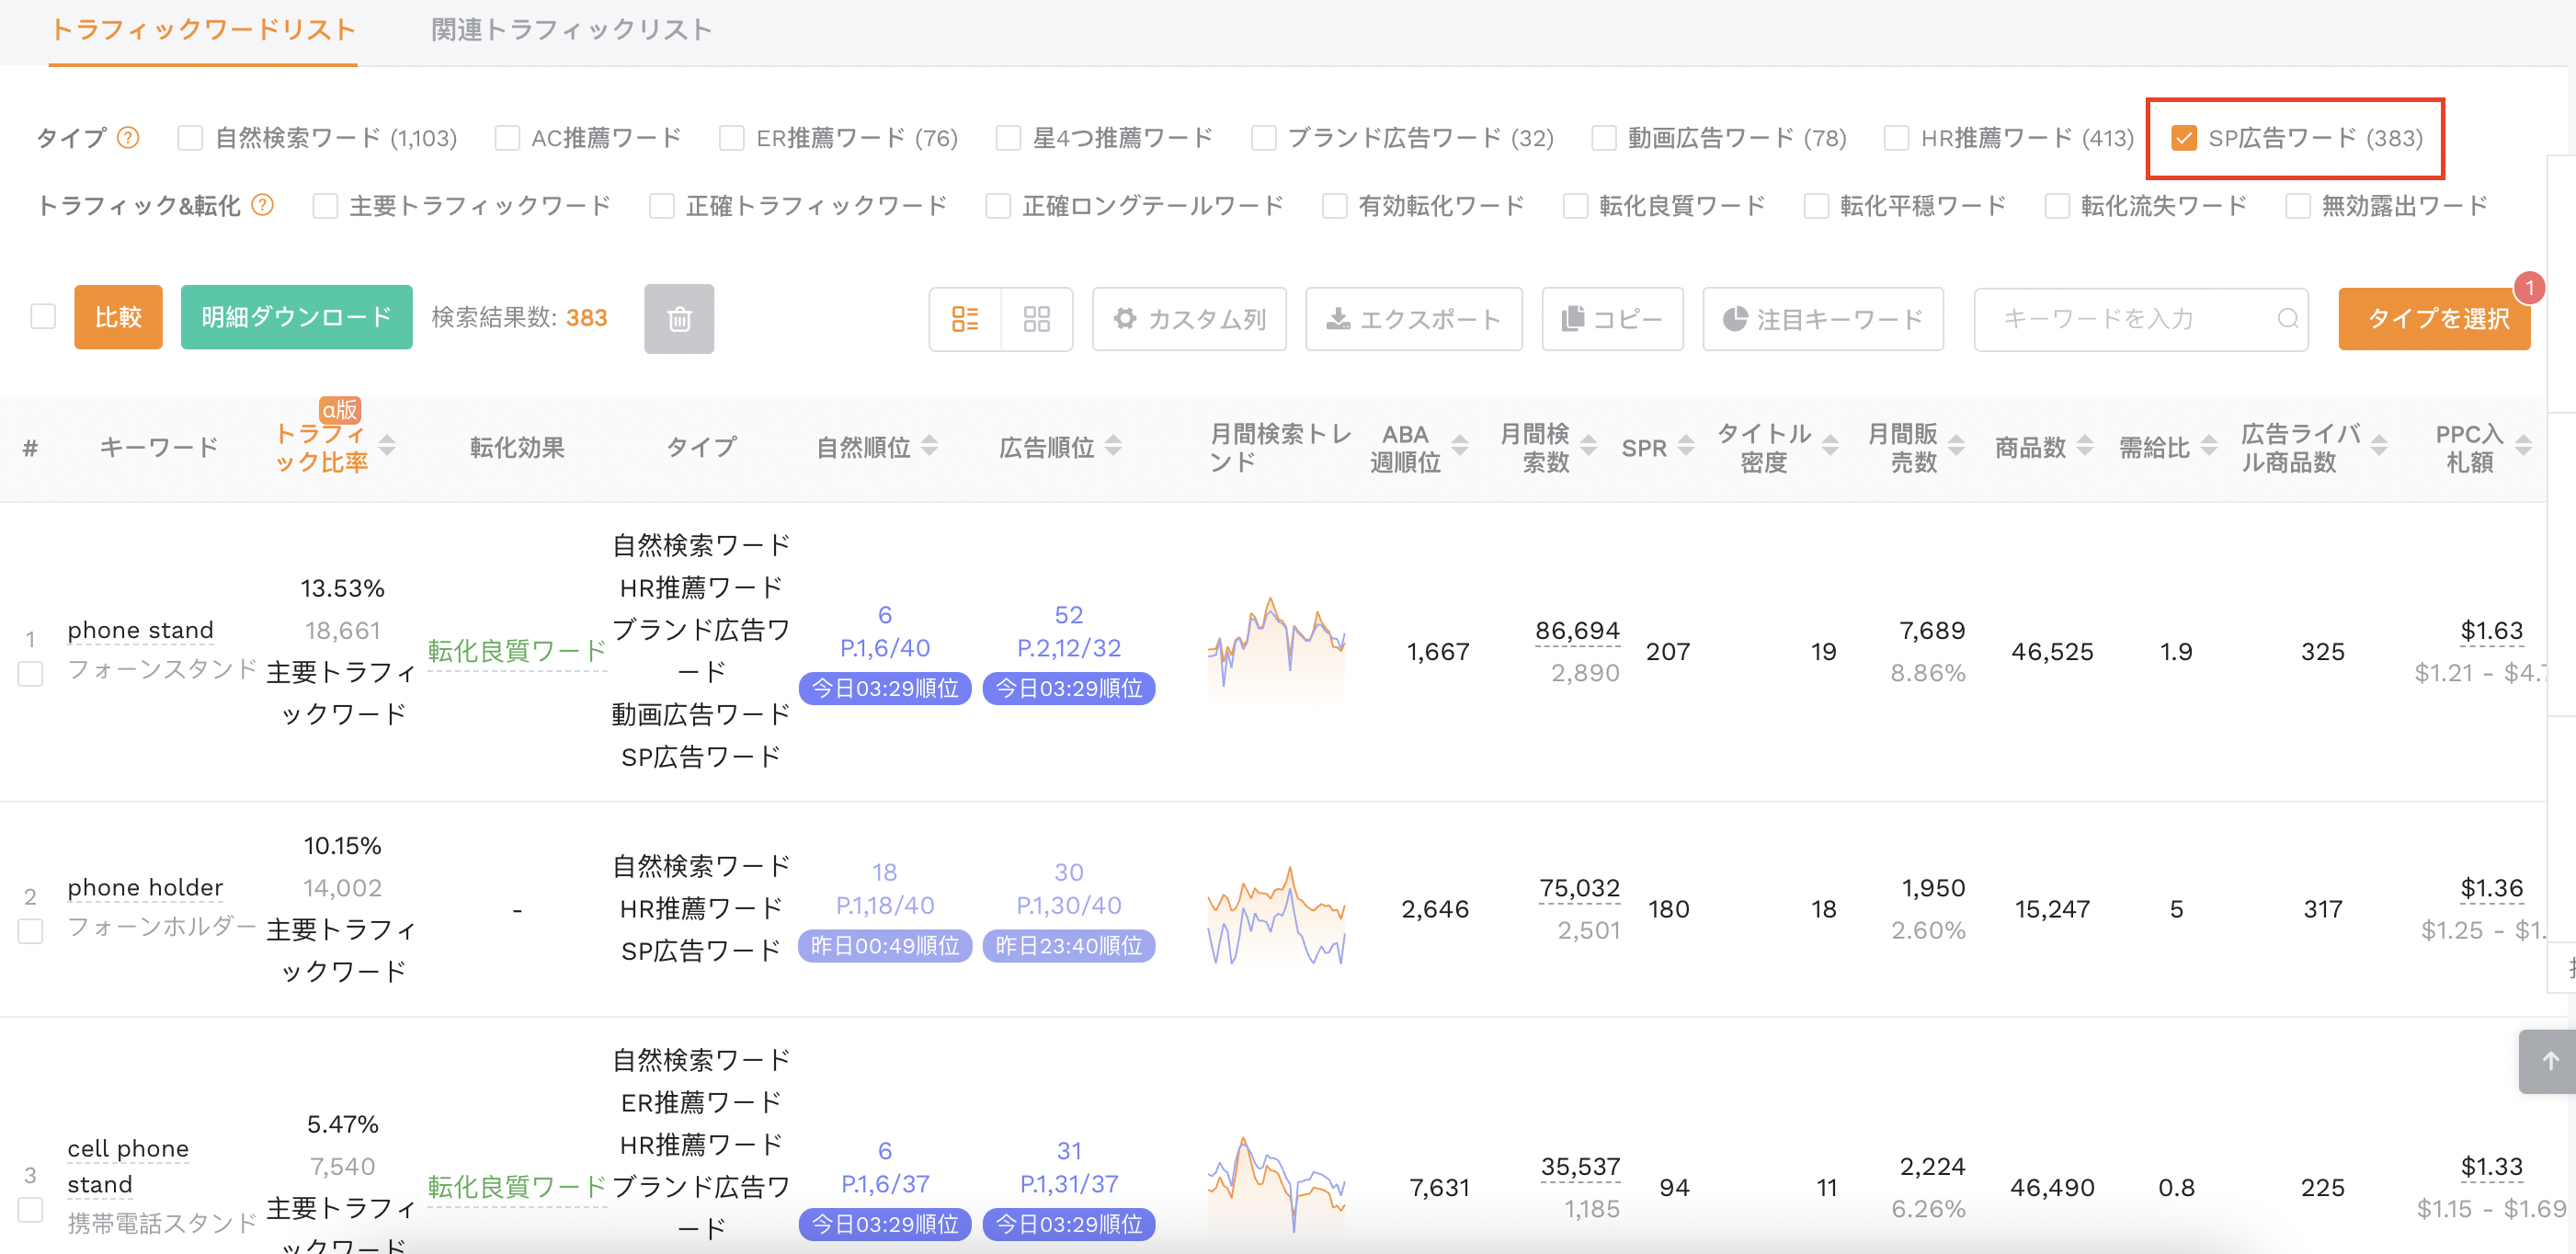The image size is (2576, 1254).
Task: Focus the キーワードを入力 search field
Action: [2140, 319]
